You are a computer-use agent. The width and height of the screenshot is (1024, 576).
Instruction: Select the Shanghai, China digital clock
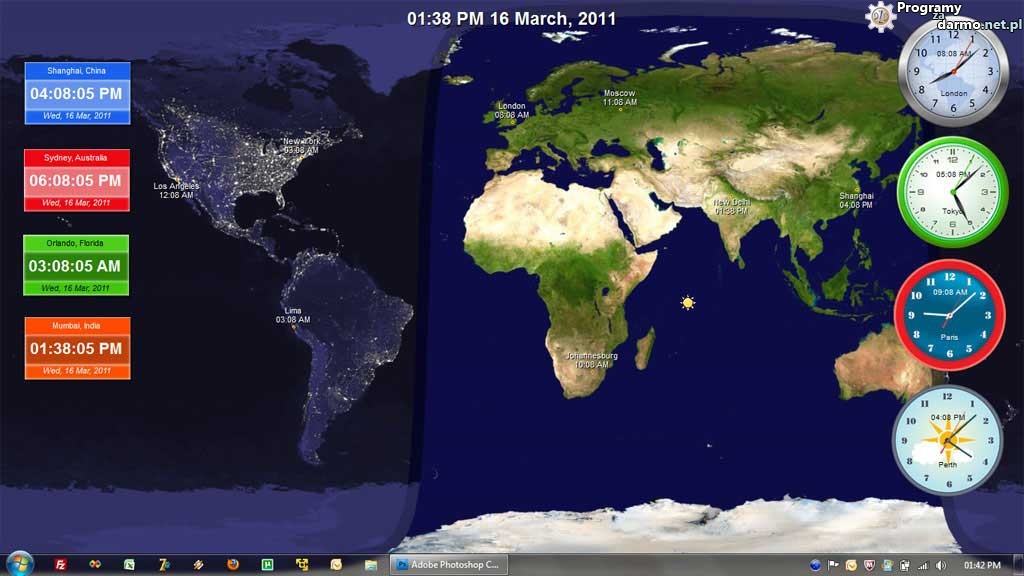point(77,93)
